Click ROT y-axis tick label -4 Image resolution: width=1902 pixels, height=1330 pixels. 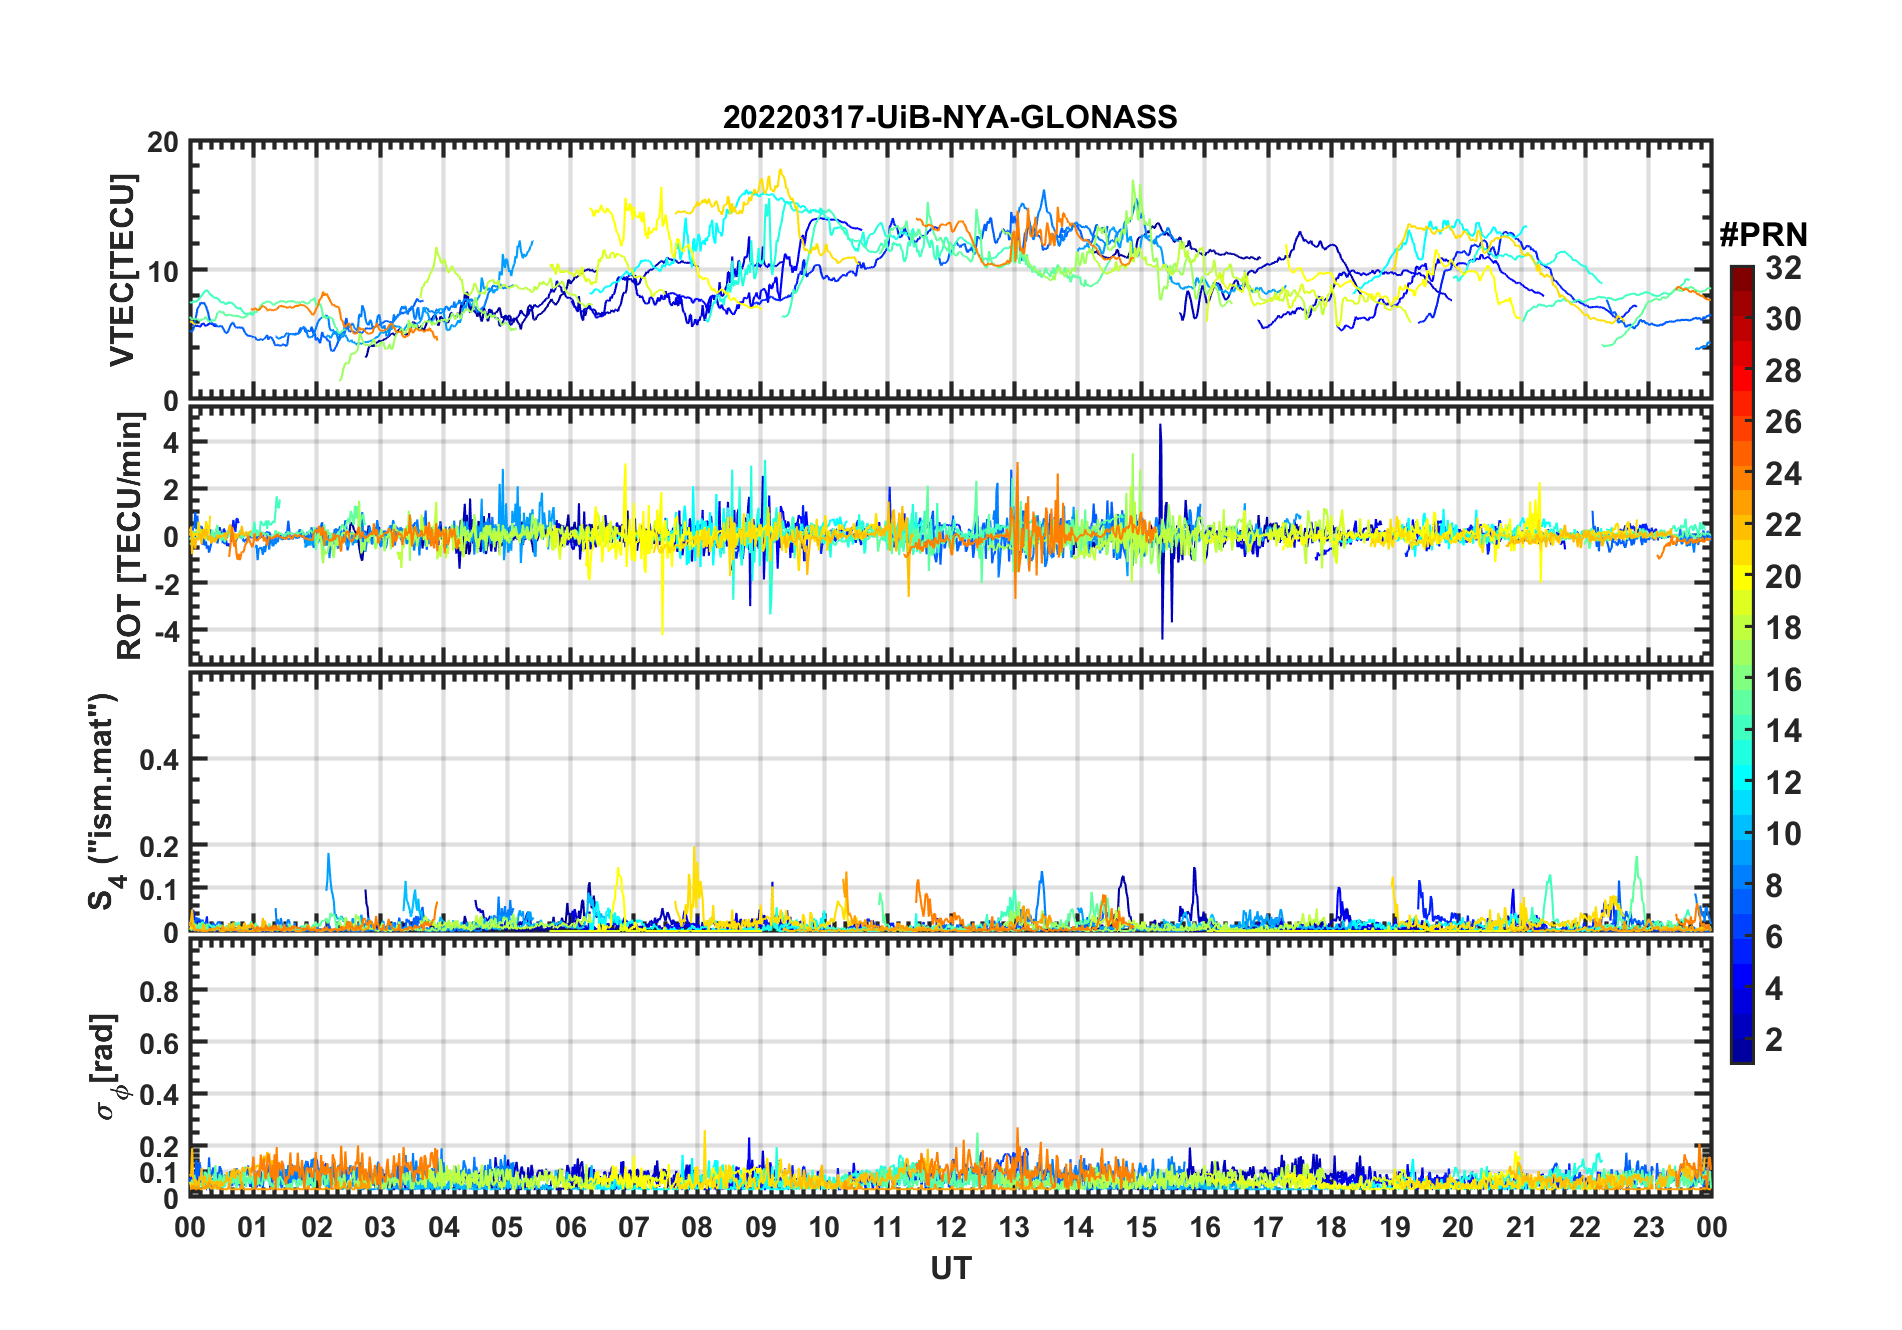point(167,631)
